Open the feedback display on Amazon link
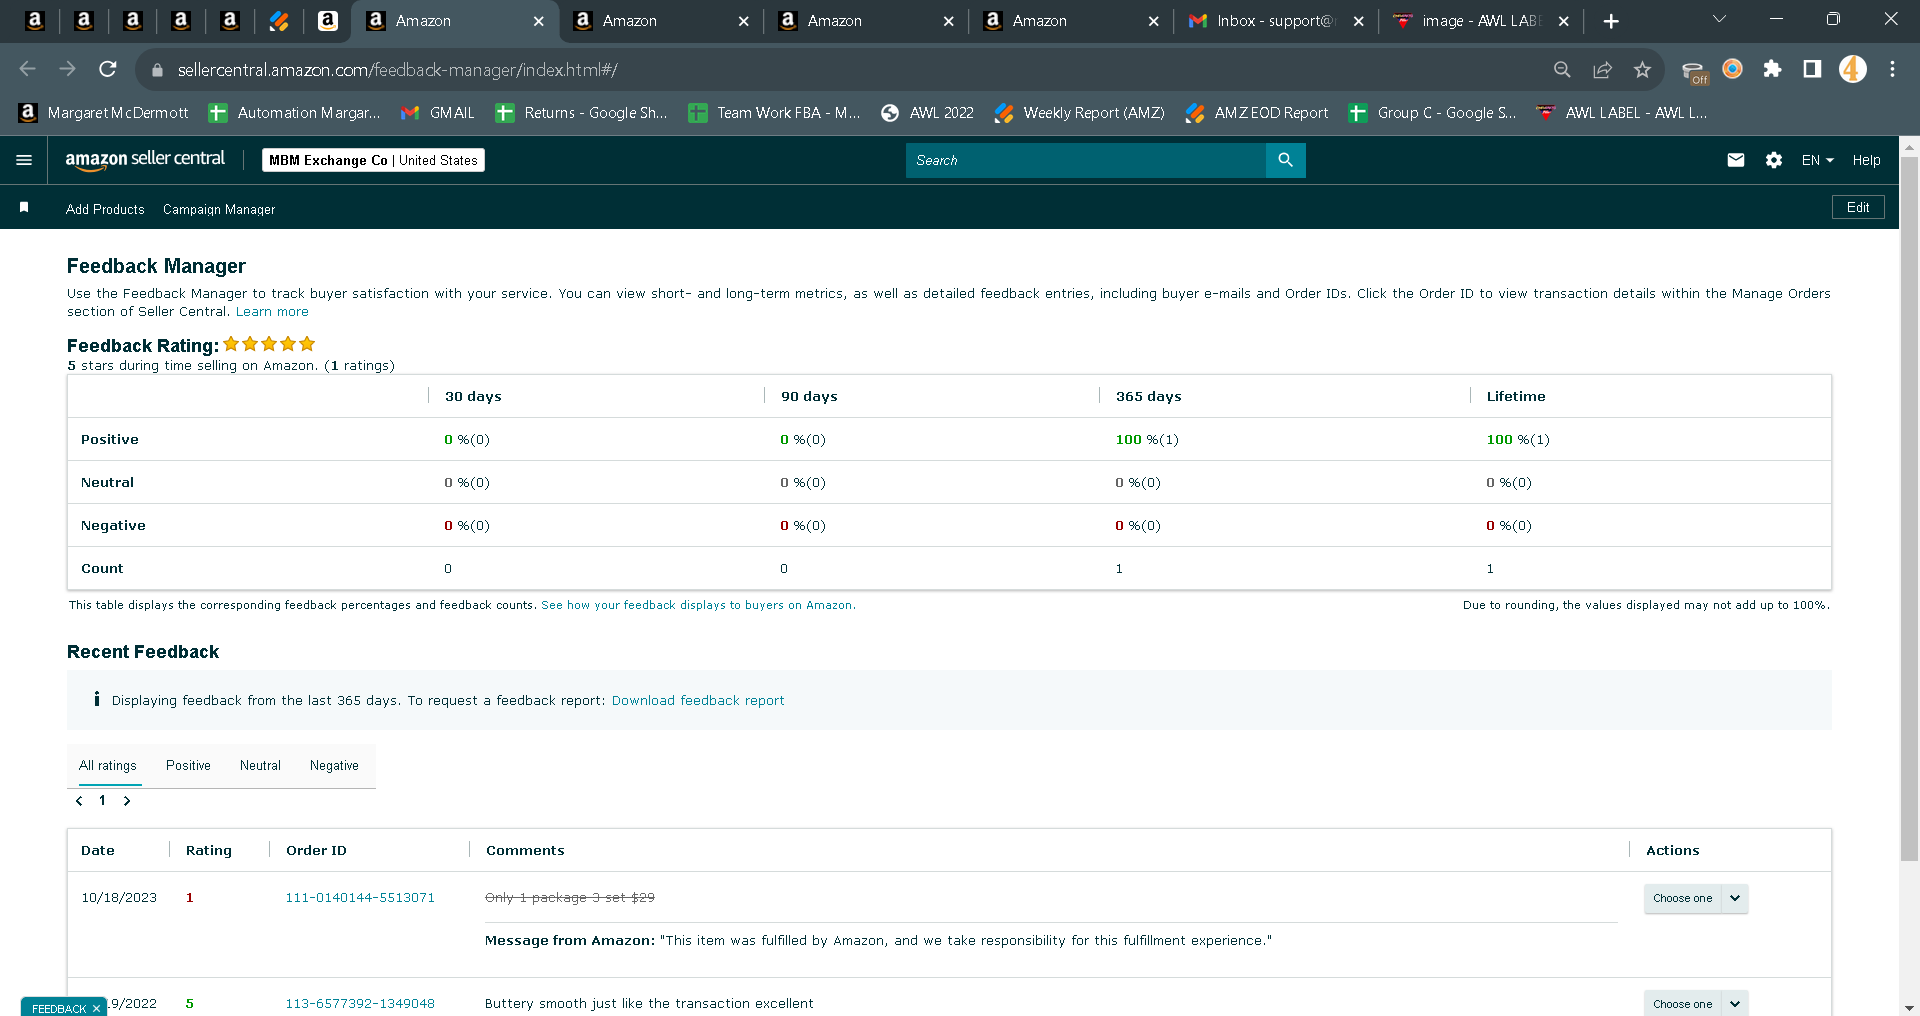The height and width of the screenshot is (1016, 1920). pyautogui.click(x=698, y=605)
